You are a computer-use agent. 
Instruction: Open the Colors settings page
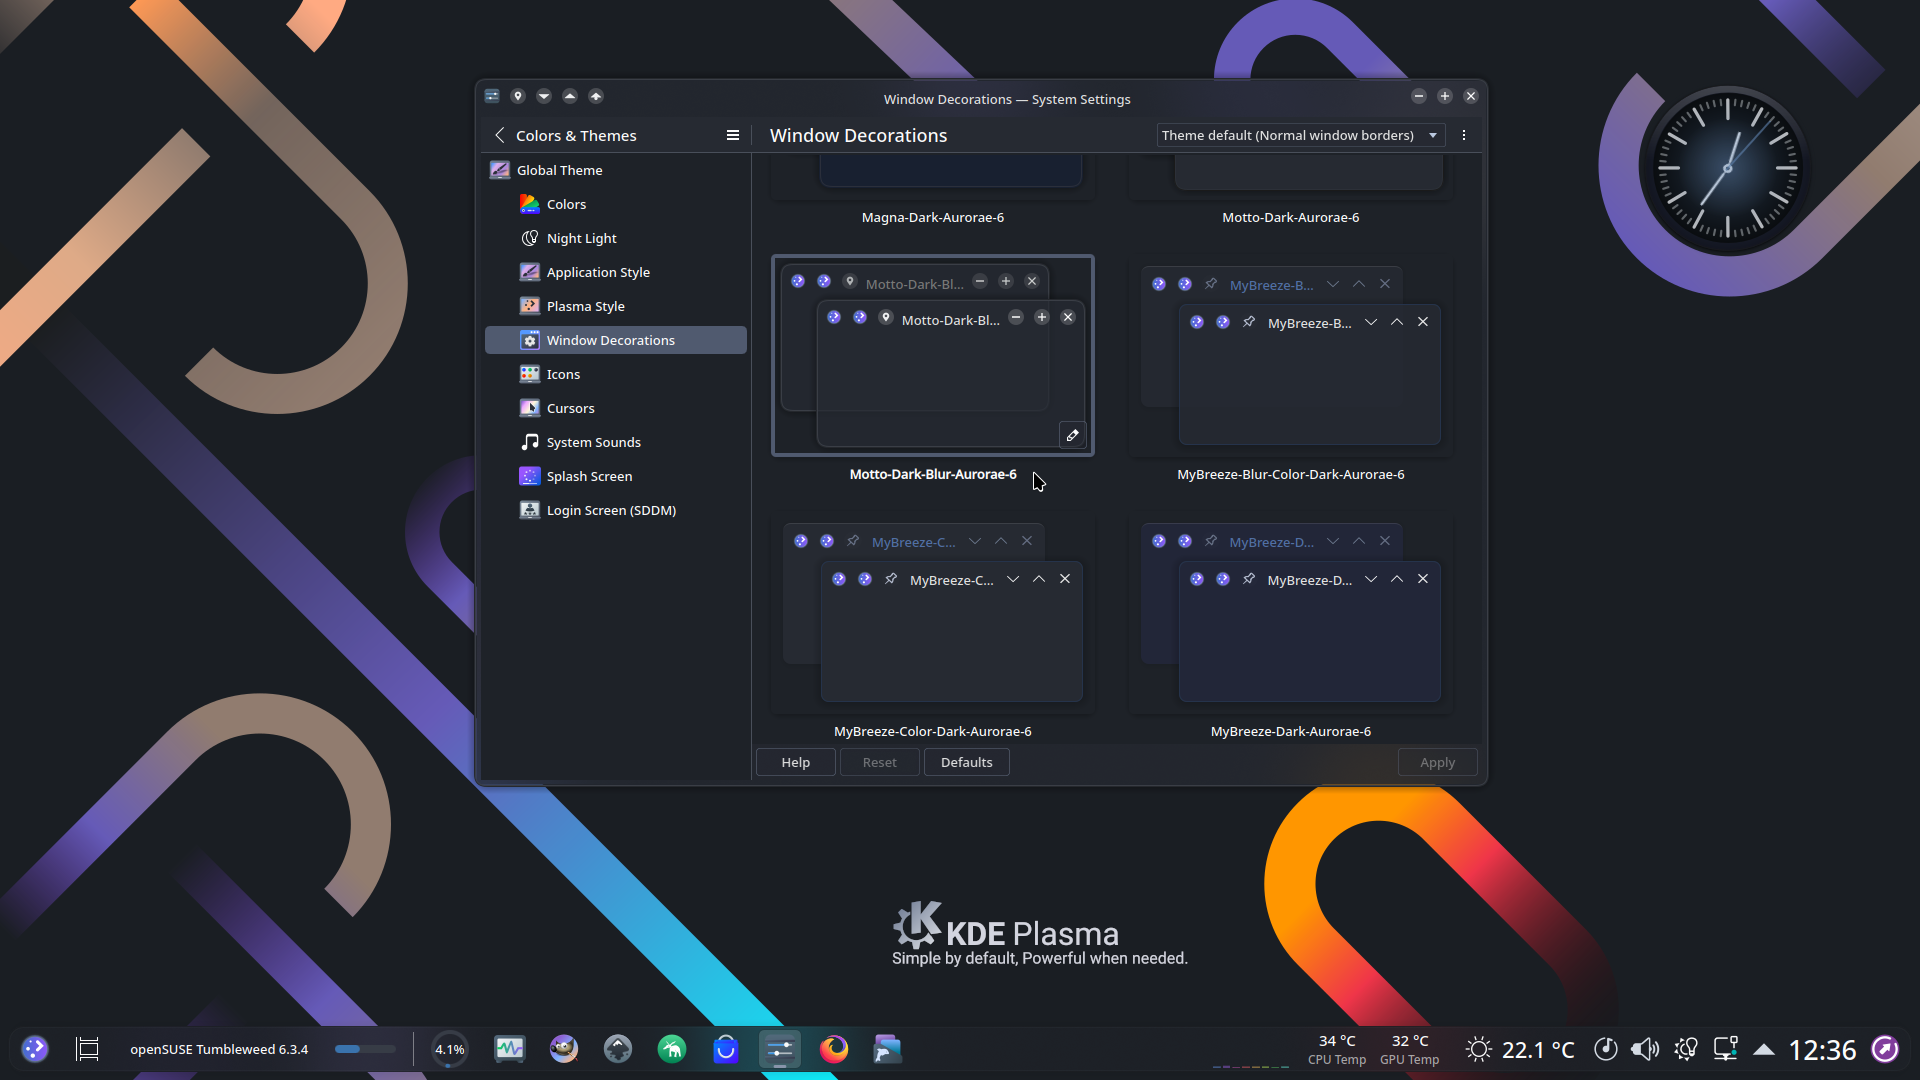click(616, 204)
